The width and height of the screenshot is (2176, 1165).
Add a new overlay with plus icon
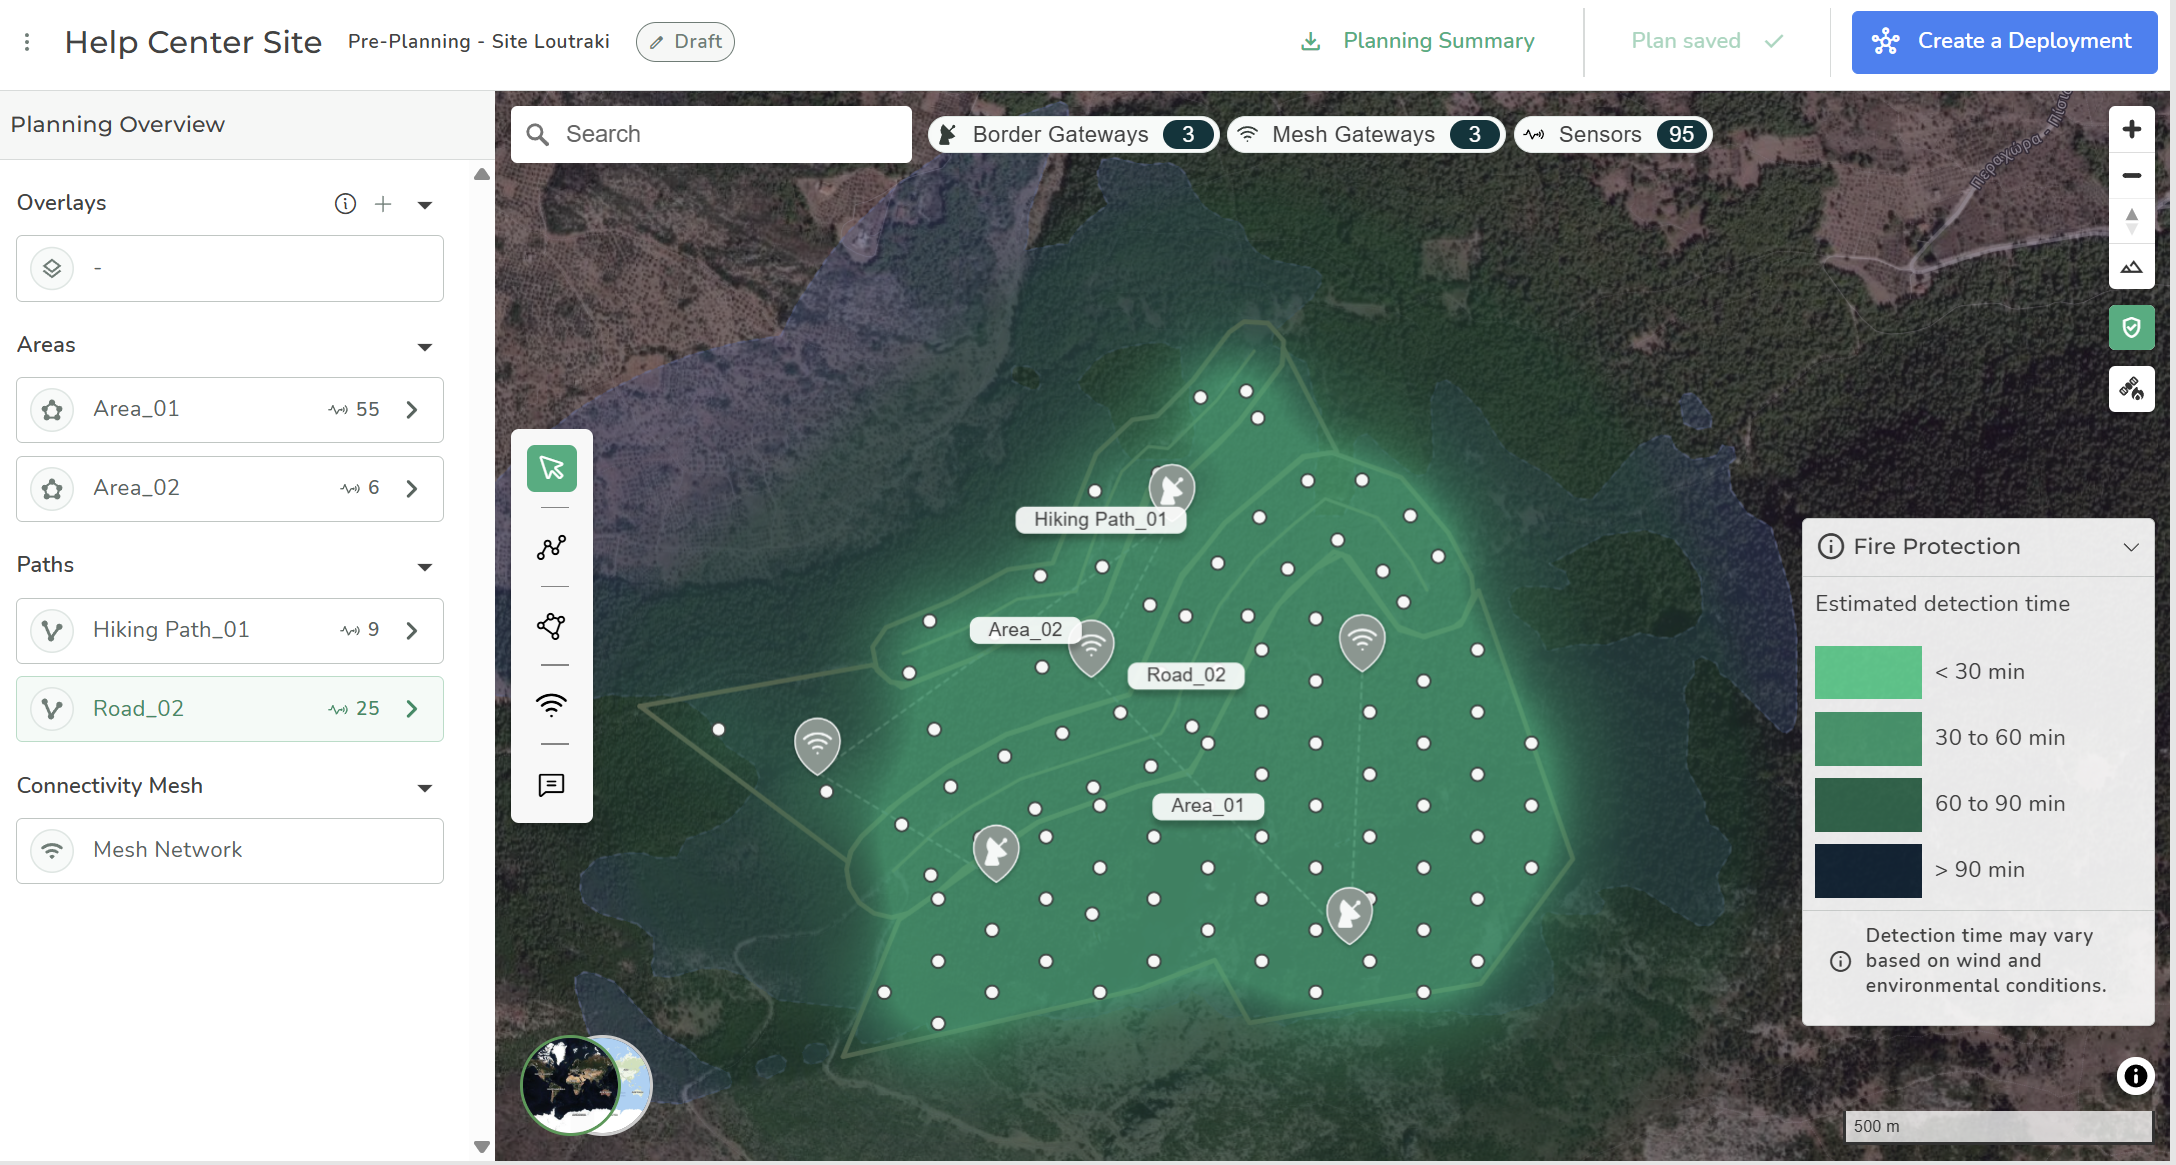[383, 204]
